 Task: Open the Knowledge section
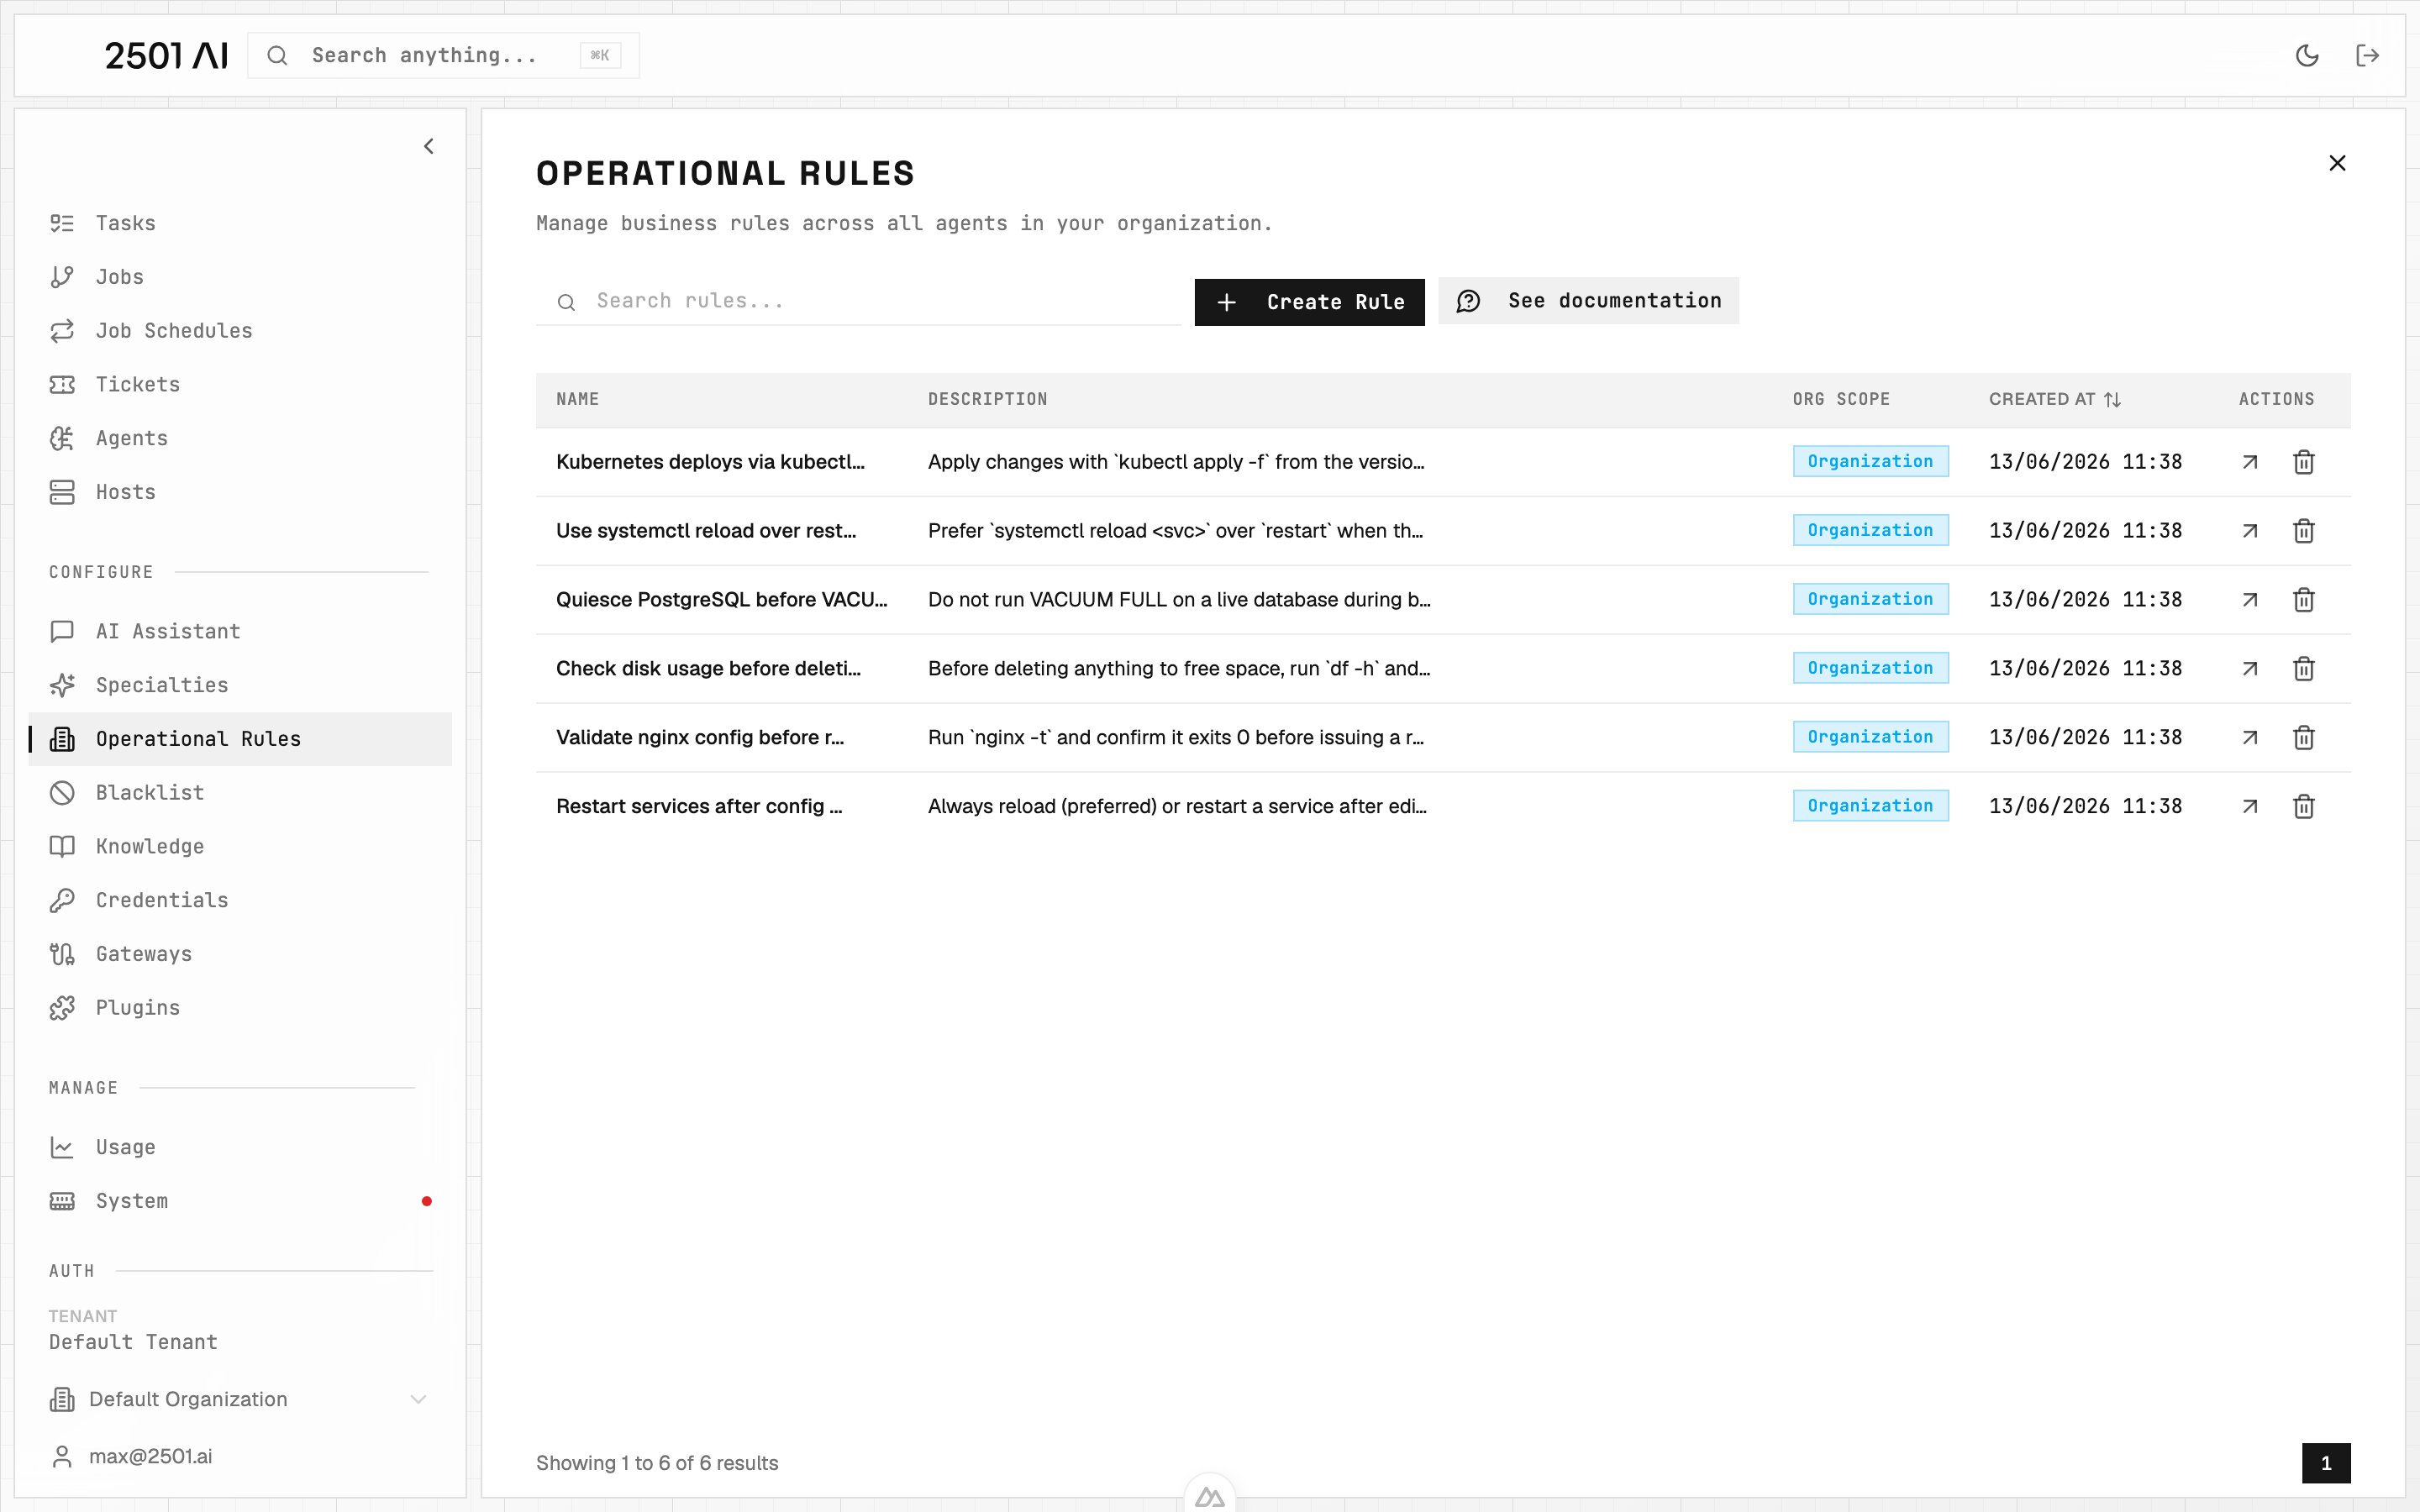[x=240, y=846]
